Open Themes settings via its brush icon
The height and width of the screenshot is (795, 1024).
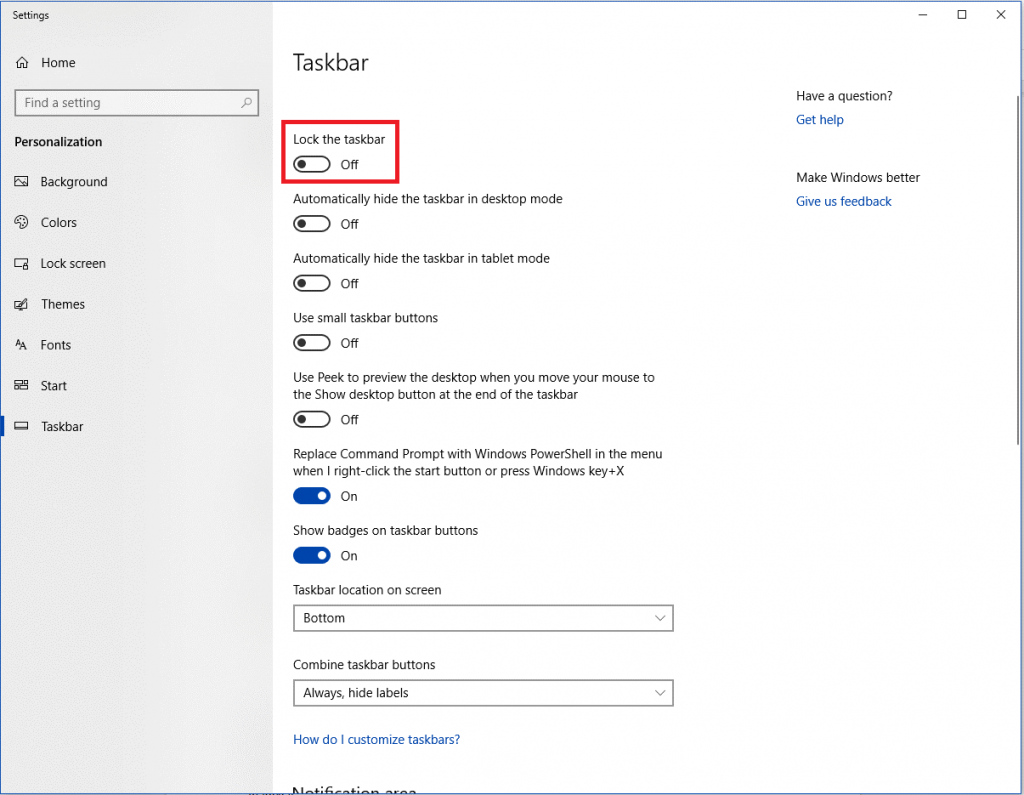pos(22,304)
